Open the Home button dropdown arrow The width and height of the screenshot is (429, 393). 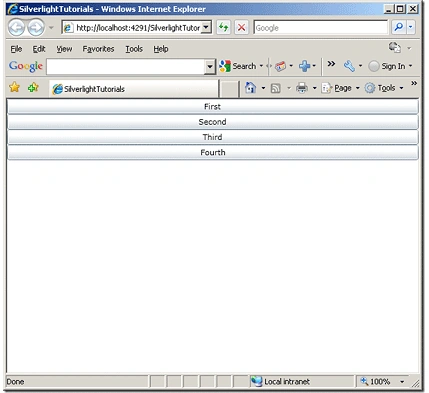263,88
